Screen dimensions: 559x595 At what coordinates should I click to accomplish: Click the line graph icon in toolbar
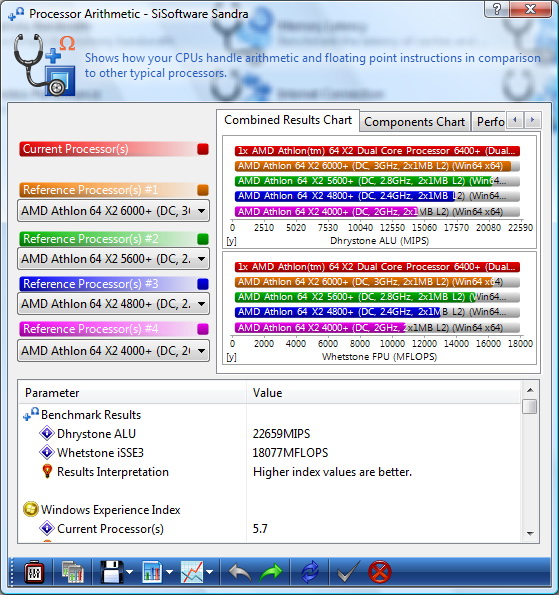click(x=192, y=572)
